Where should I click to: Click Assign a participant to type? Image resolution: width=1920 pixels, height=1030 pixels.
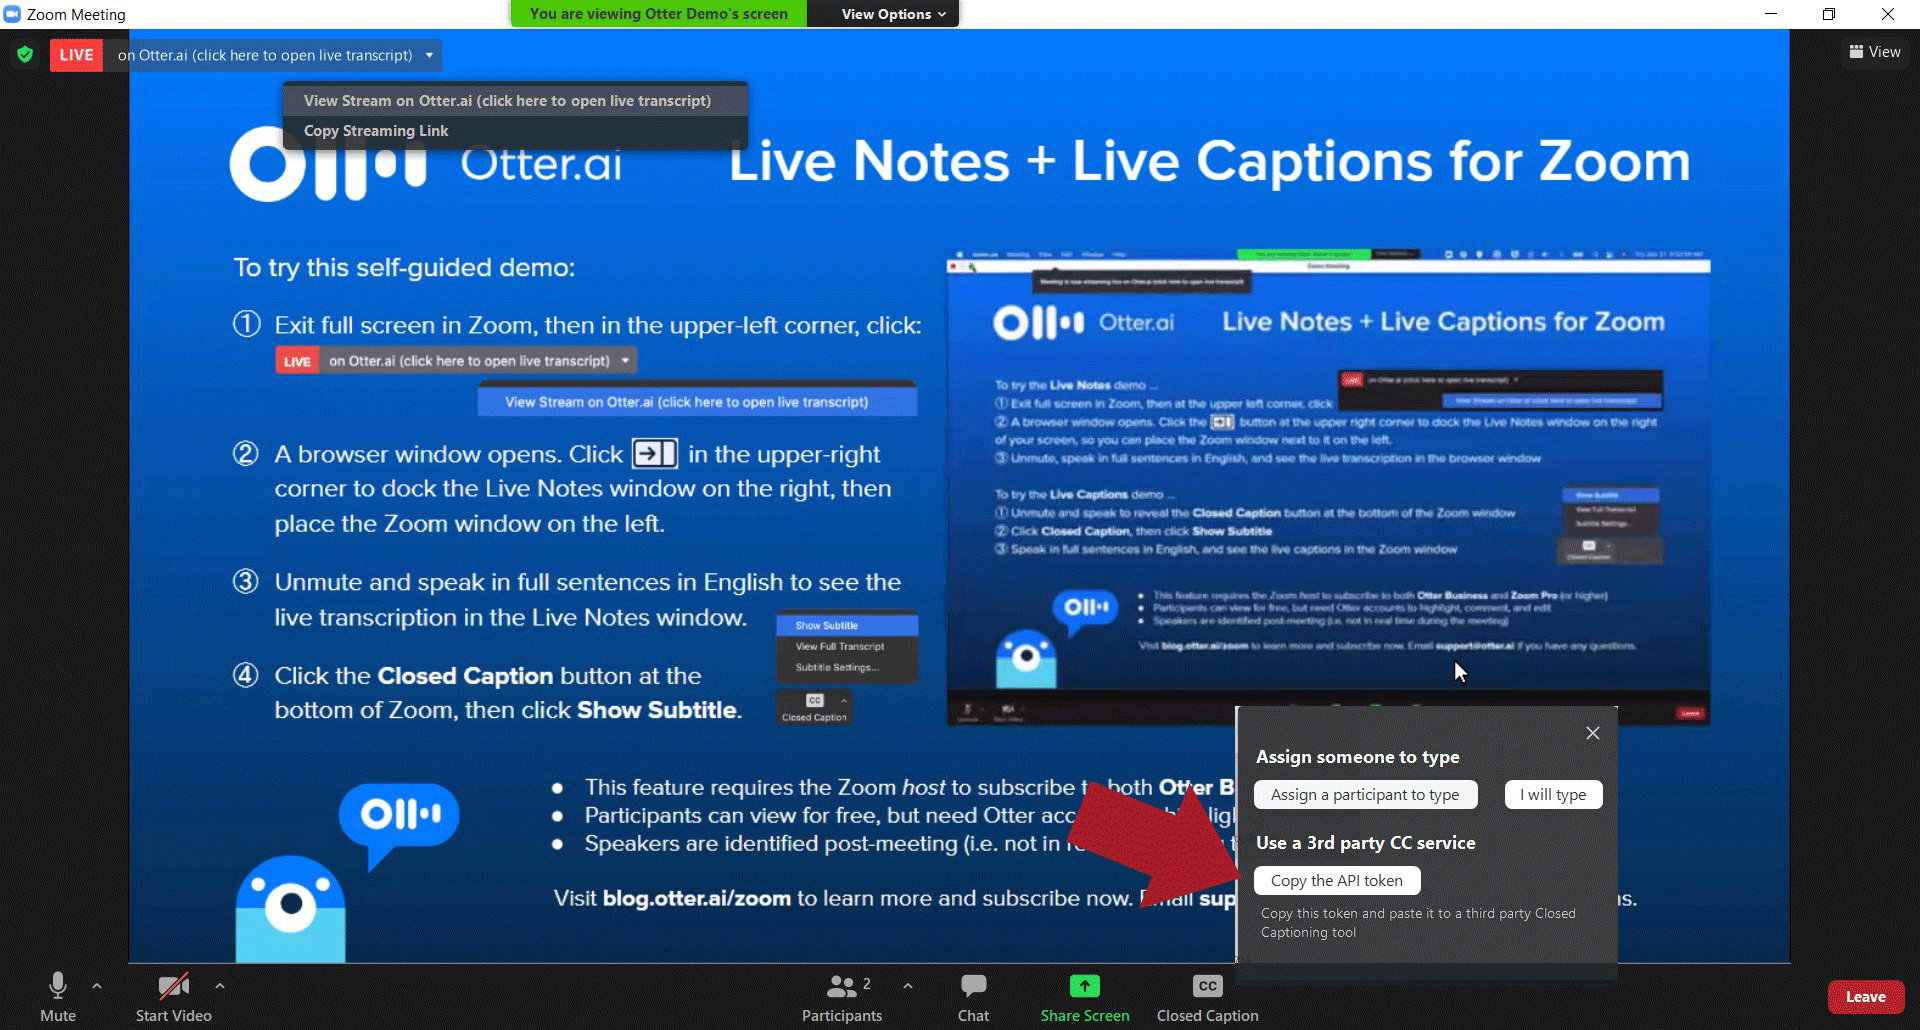[1365, 795]
